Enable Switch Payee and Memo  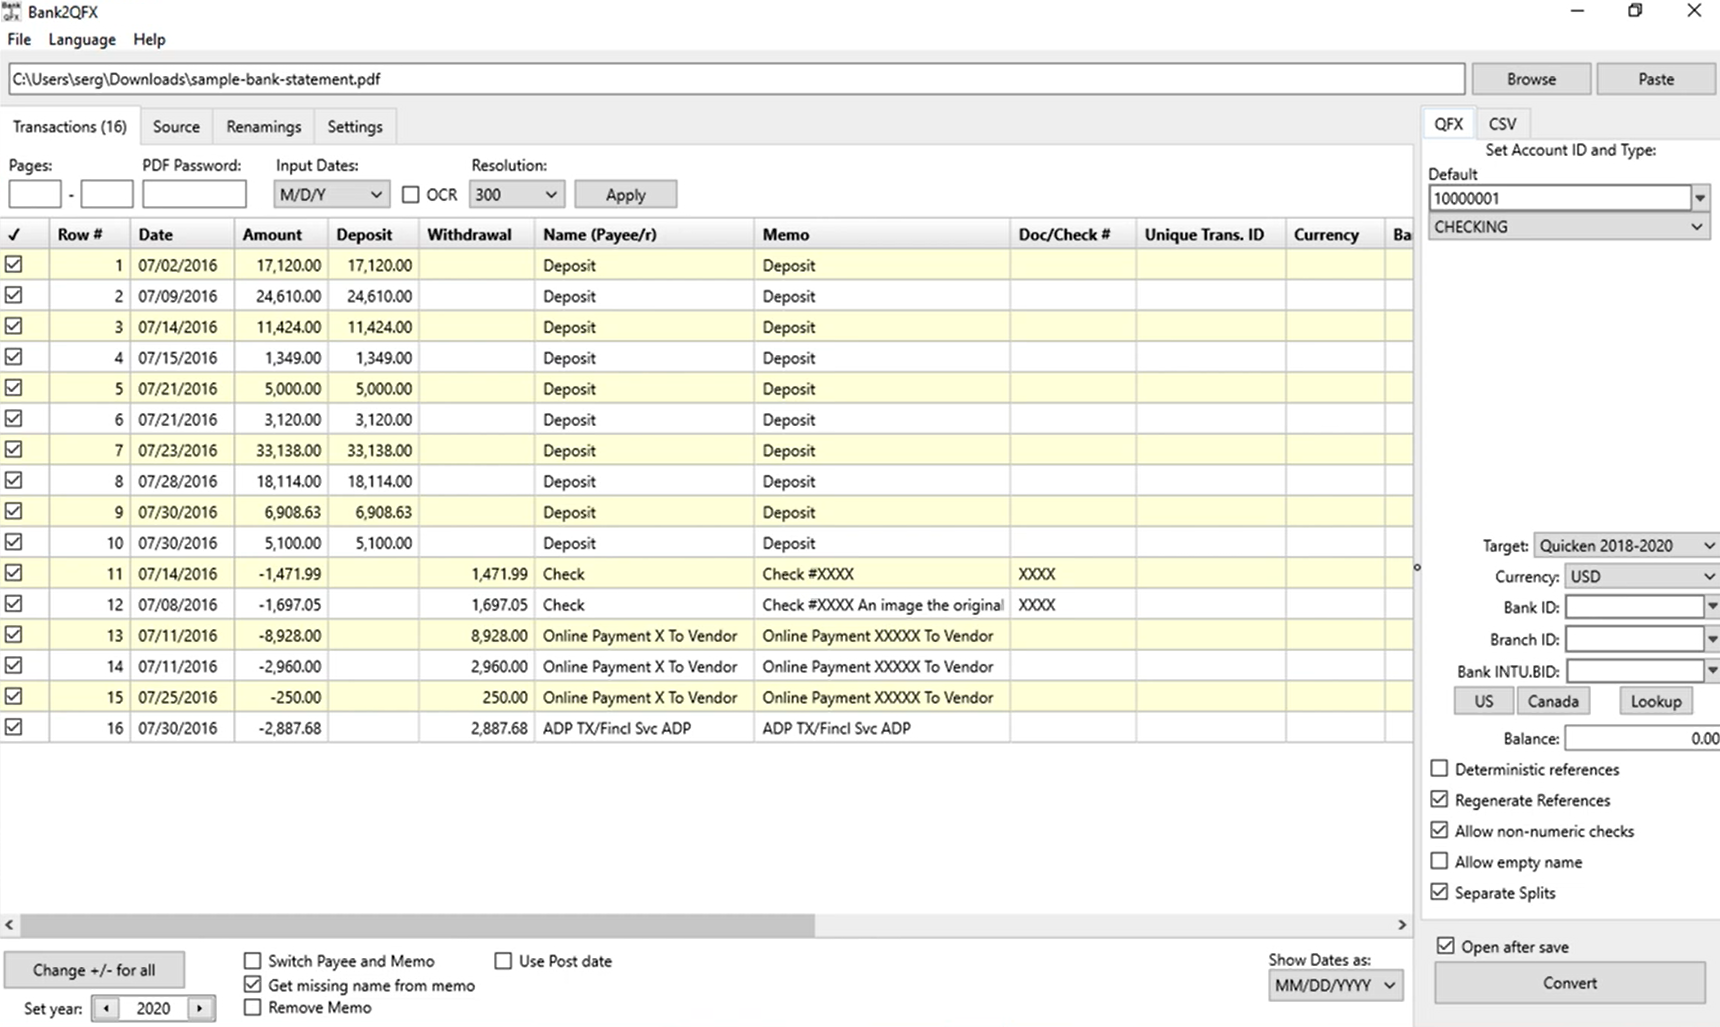(x=253, y=961)
